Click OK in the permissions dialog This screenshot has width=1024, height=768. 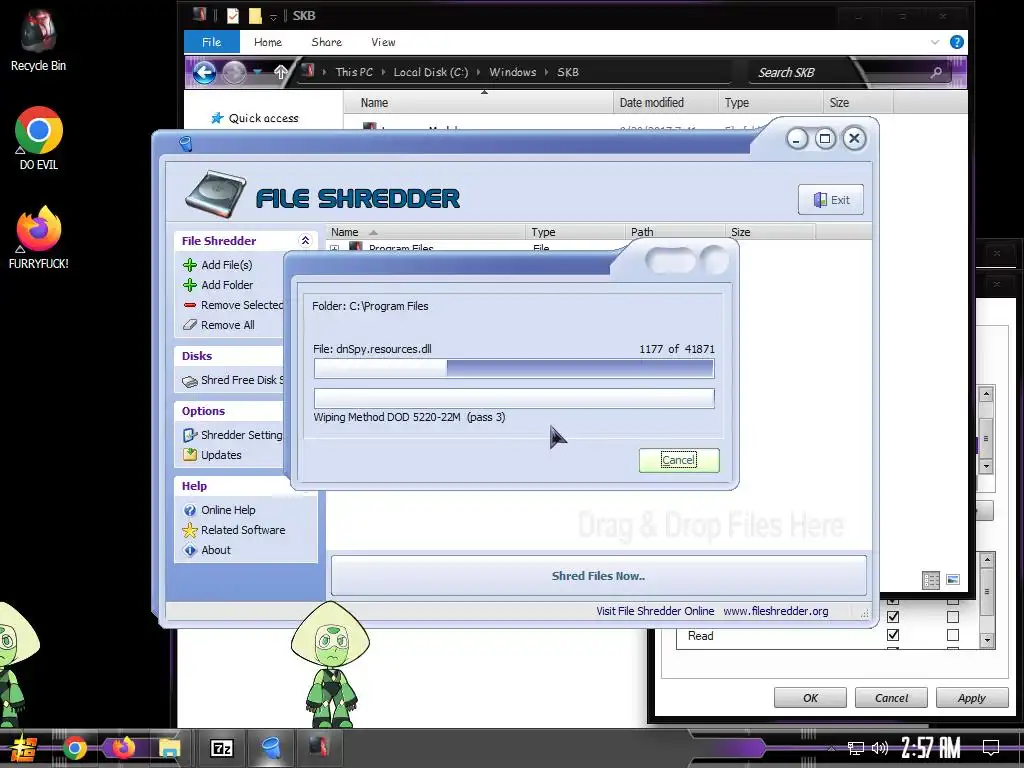(810, 698)
